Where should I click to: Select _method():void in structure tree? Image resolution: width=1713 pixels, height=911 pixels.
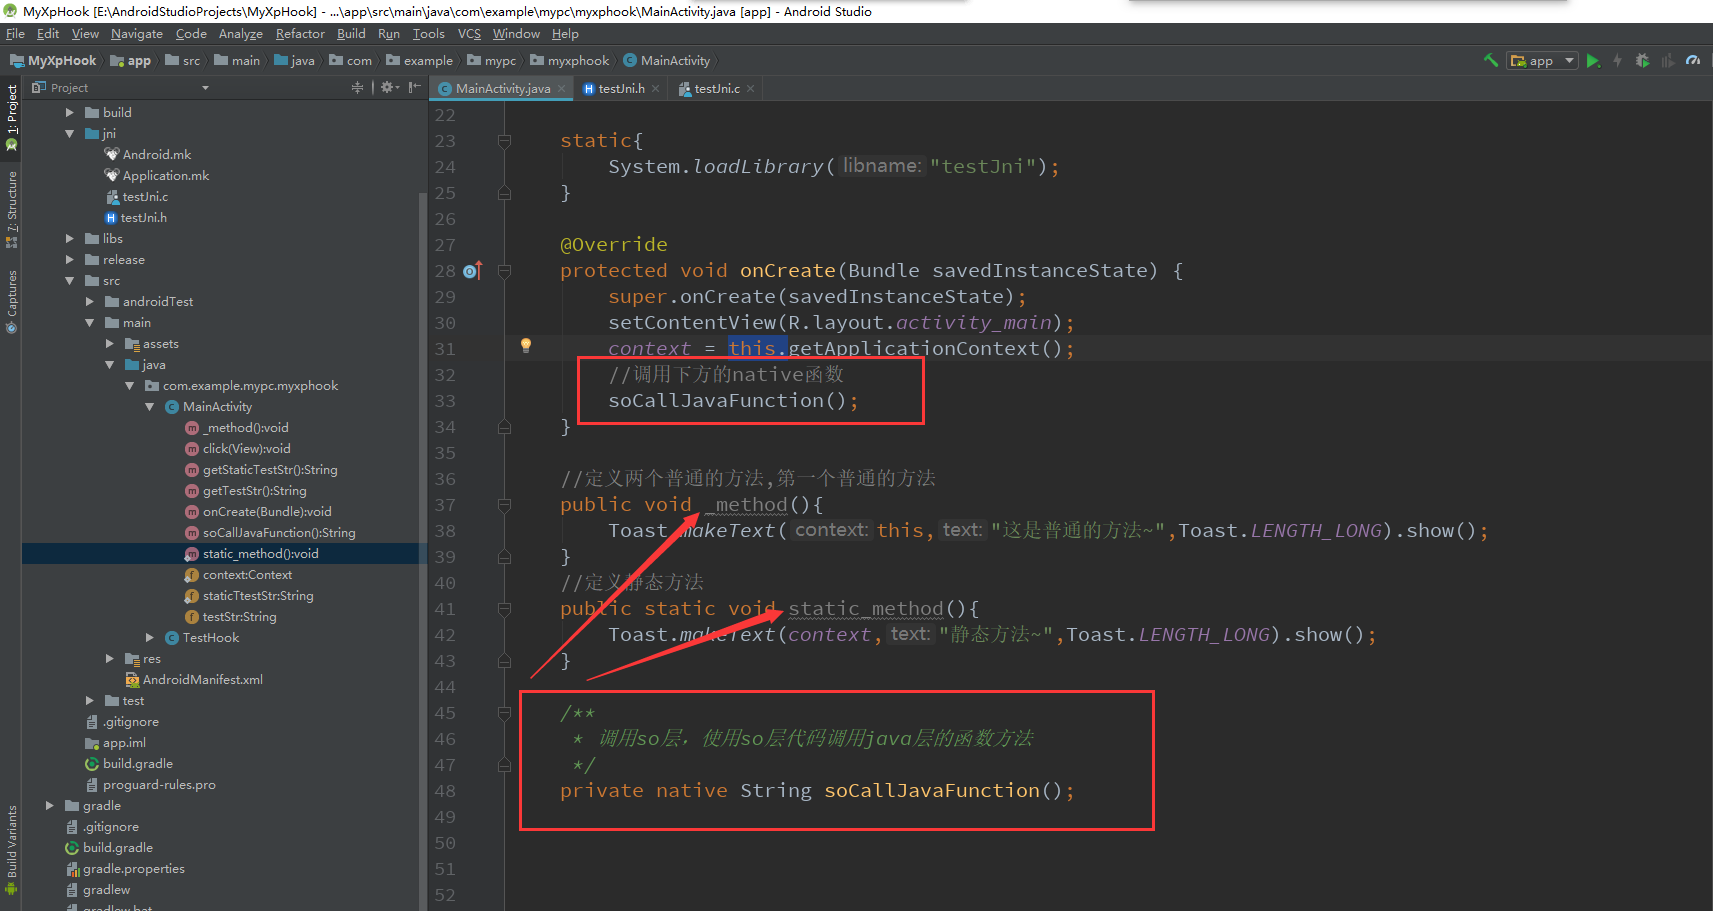click(245, 427)
